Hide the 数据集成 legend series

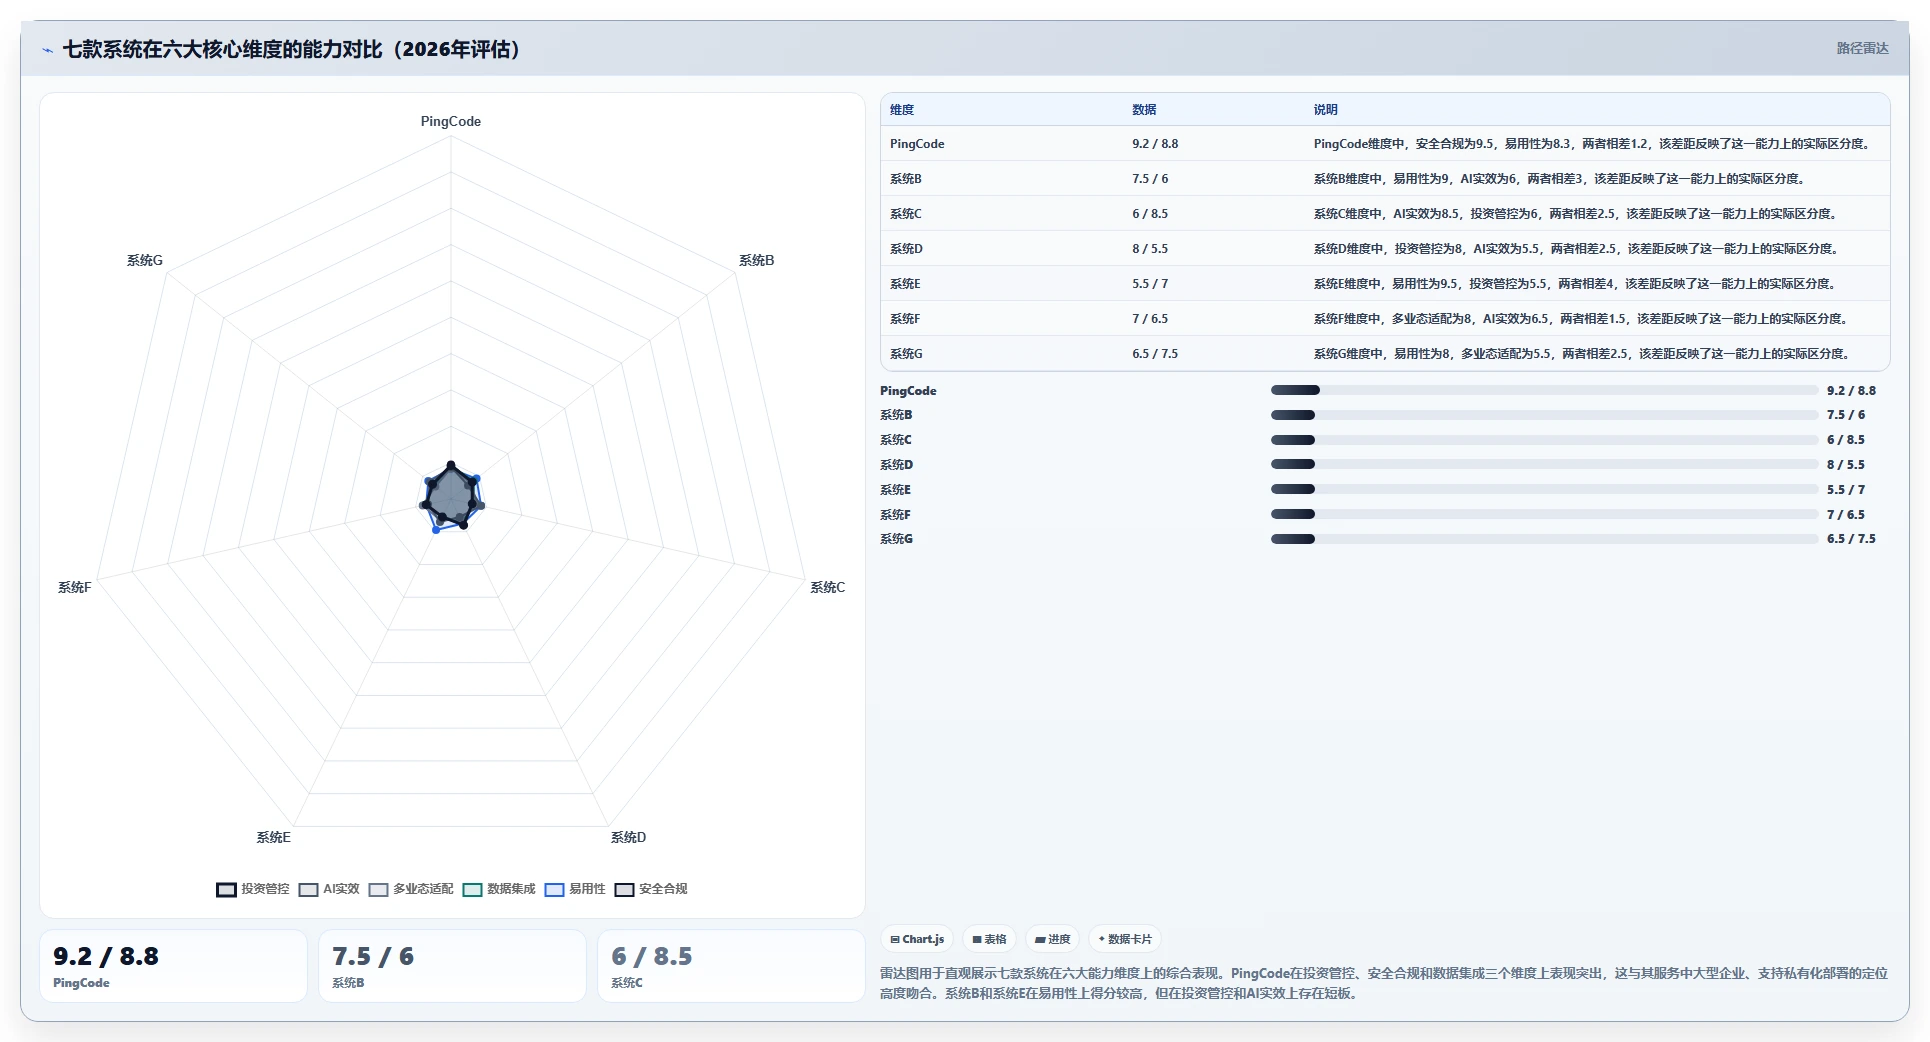click(x=499, y=889)
